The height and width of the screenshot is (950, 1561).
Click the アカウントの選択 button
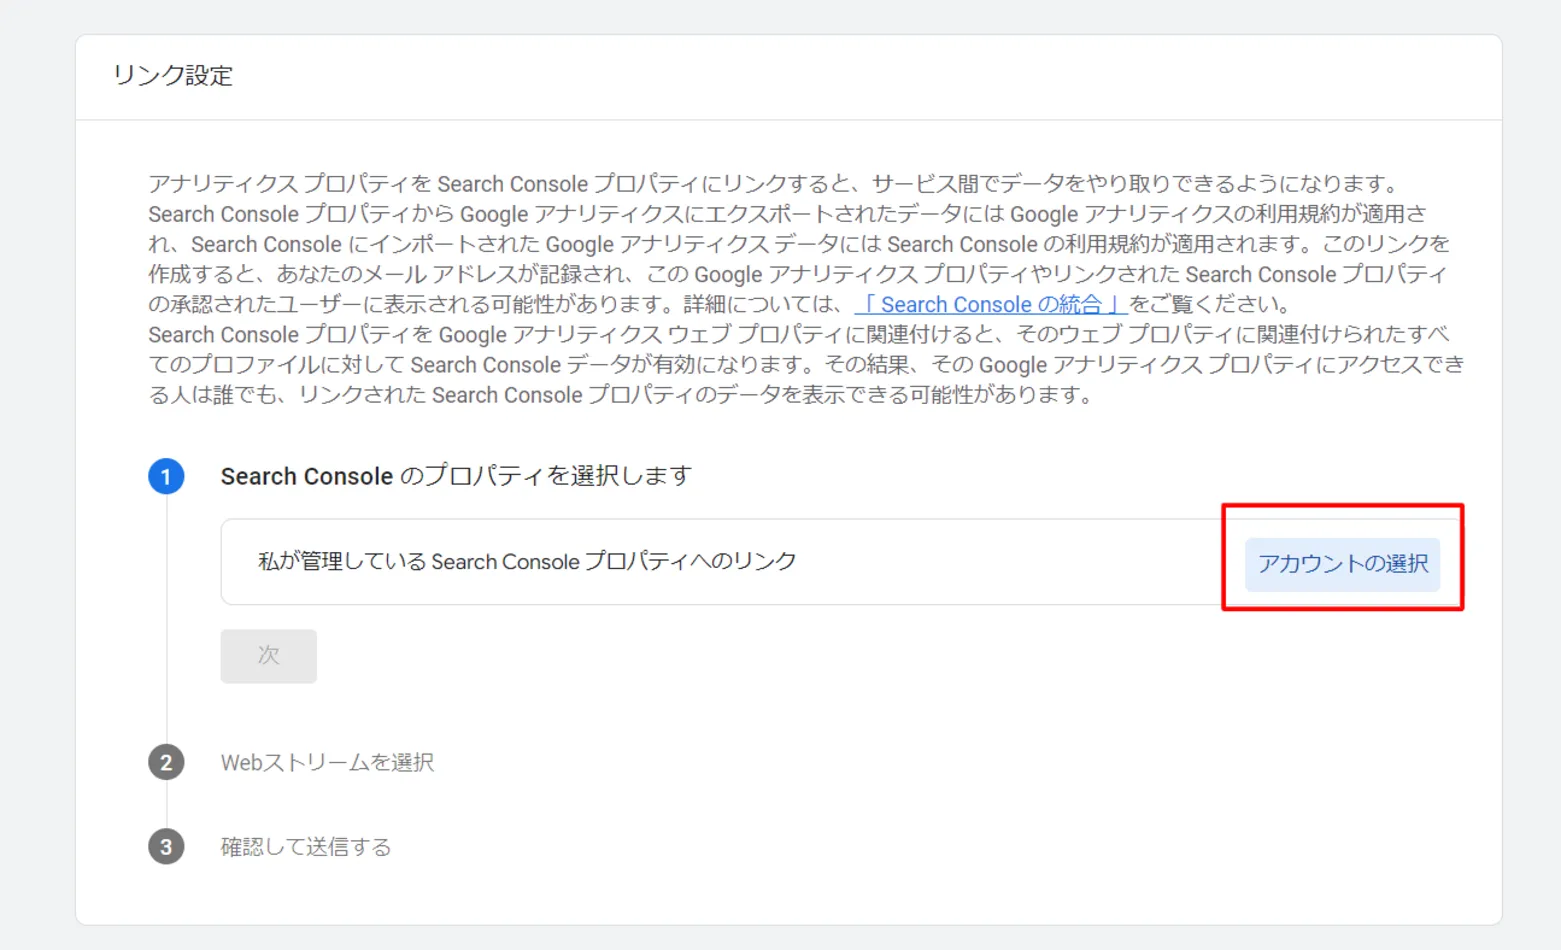(1342, 564)
